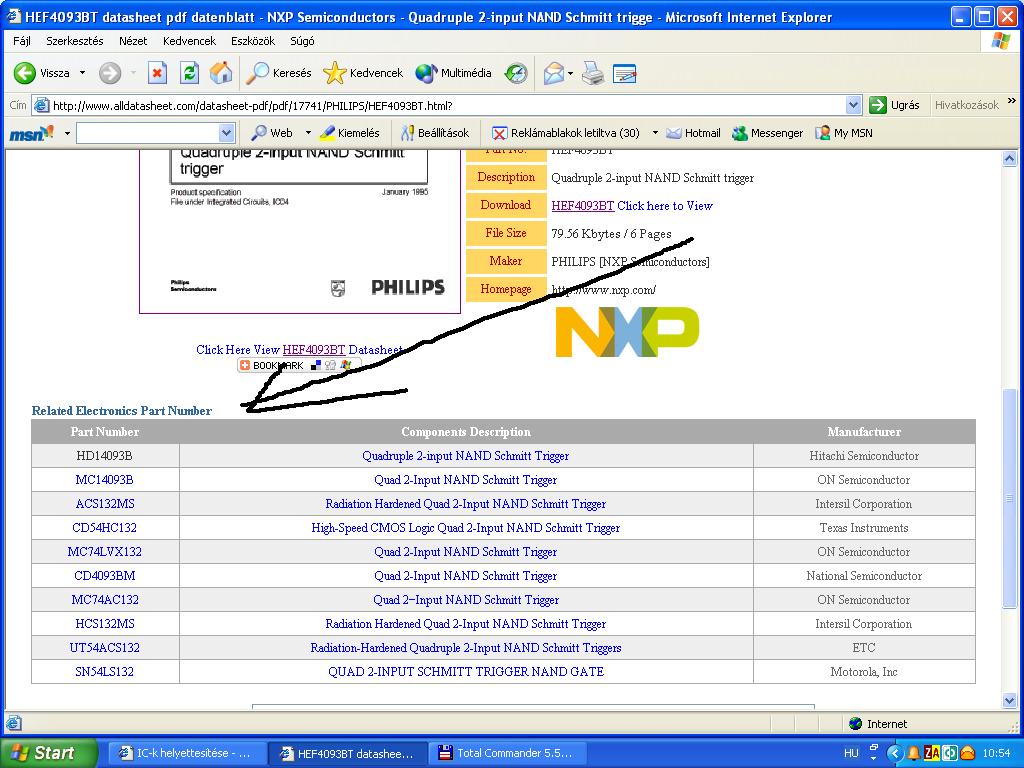This screenshot has width=1024, height=768.
Task: Click the http://www.nxp.com/ homepage link
Action: click(x=603, y=290)
